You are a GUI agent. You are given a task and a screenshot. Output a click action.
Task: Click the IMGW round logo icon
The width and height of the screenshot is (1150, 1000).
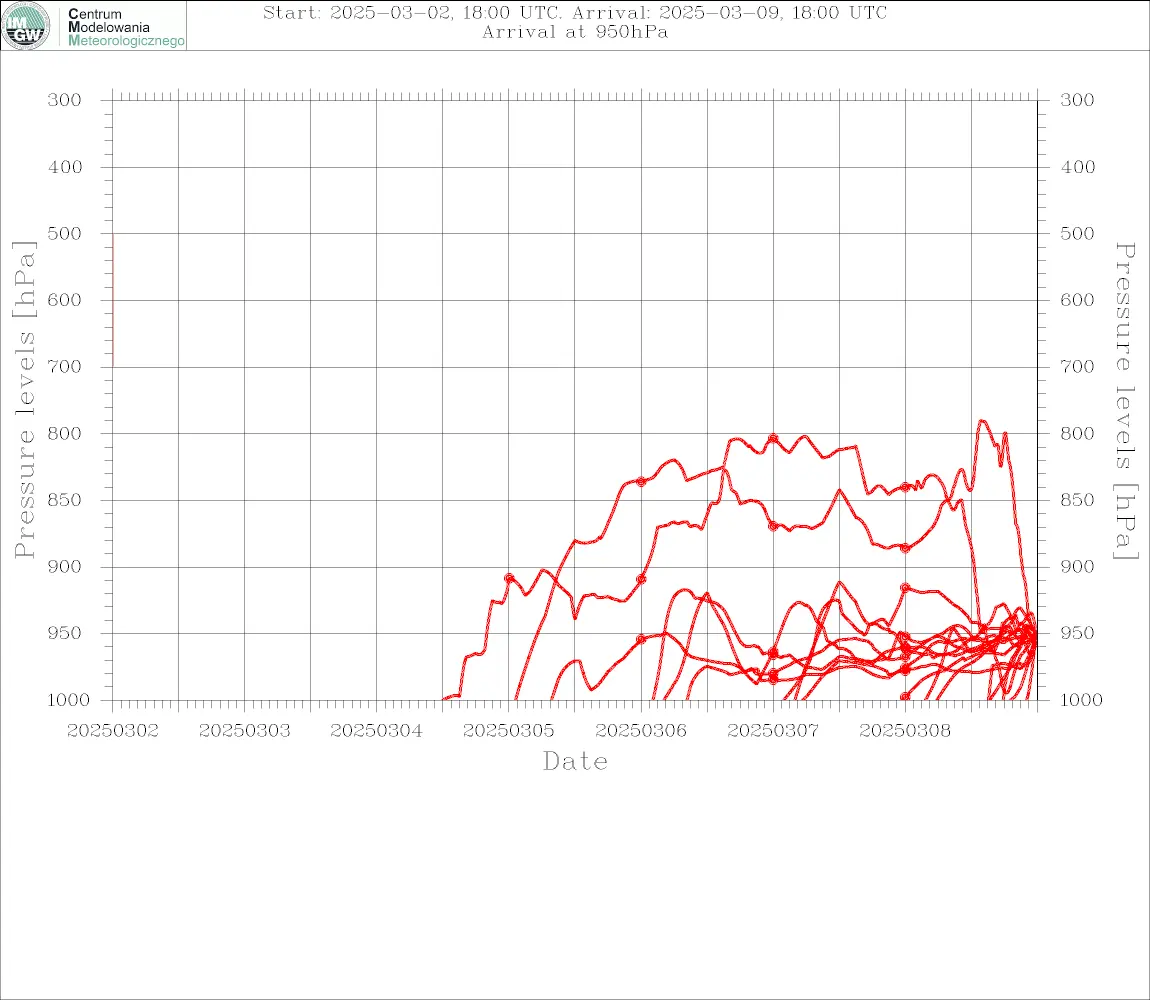point(26,26)
